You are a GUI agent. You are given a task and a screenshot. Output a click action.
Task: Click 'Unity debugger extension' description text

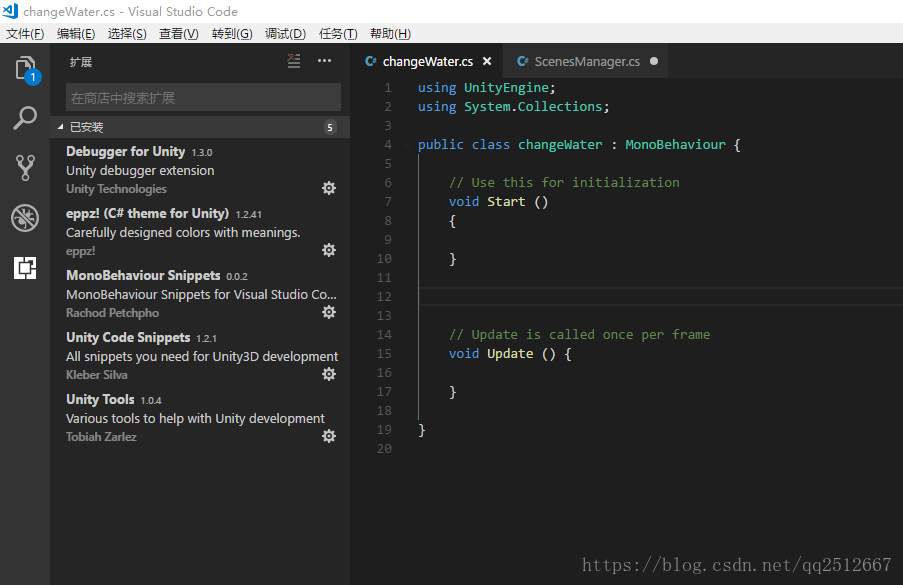click(140, 170)
